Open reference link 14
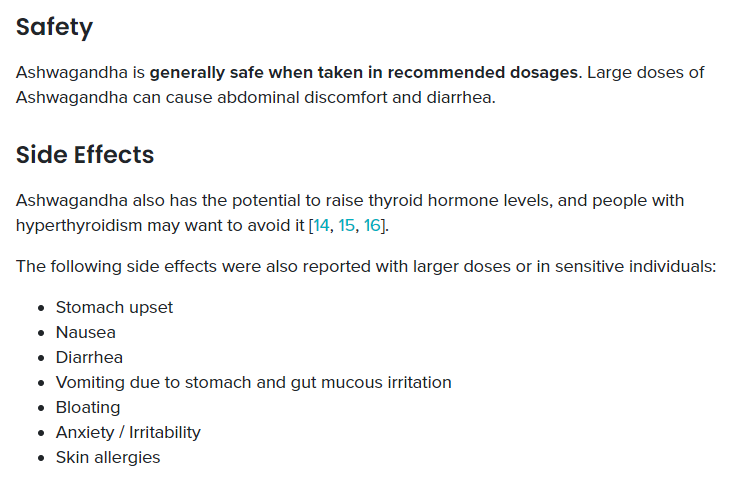The height and width of the screenshot is (491, 745). (x=321, y=225)
